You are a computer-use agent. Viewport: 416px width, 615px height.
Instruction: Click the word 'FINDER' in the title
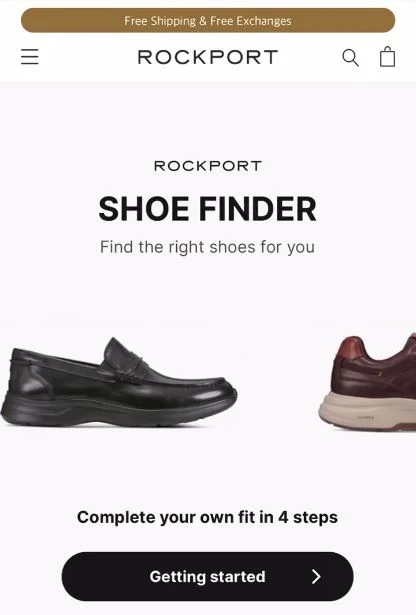coord(258,209)
